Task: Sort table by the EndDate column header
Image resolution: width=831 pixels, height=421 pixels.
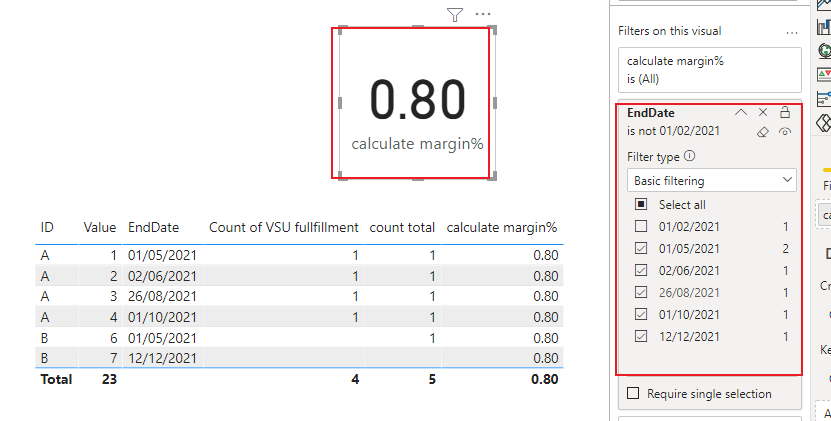Action: (154, 227)
